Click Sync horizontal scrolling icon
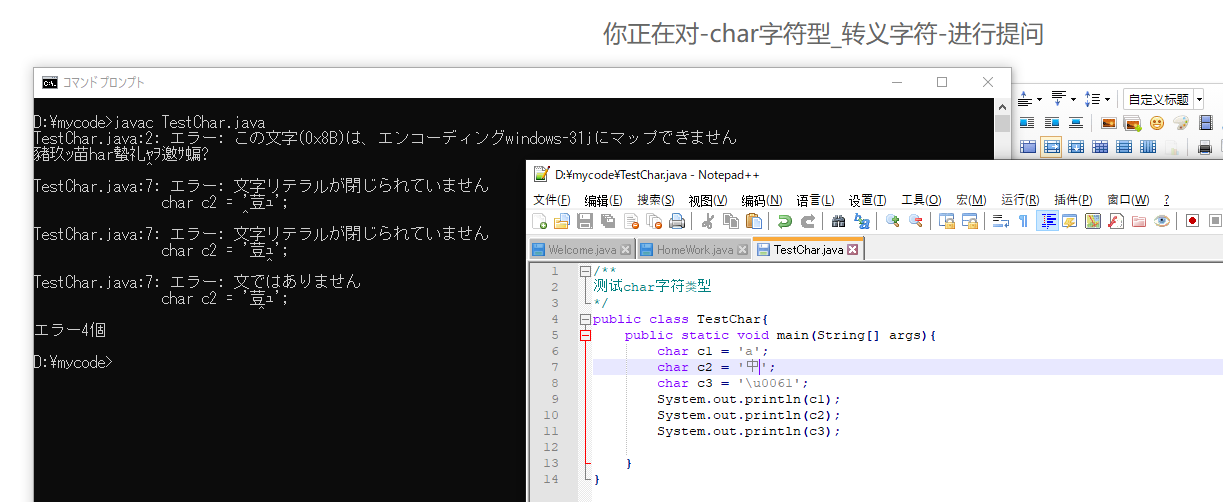Screen dimensions: 1223x502 970,221
